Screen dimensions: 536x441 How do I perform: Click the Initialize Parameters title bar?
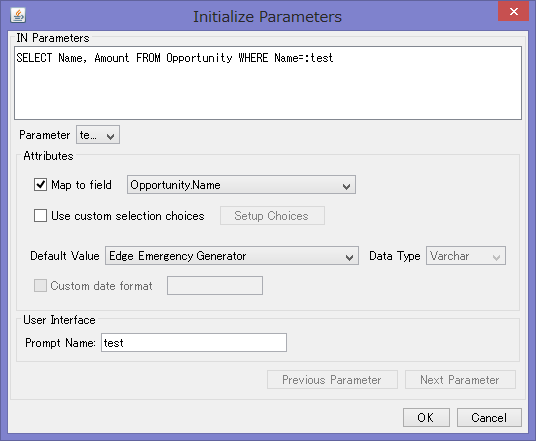tap(267, 16)
